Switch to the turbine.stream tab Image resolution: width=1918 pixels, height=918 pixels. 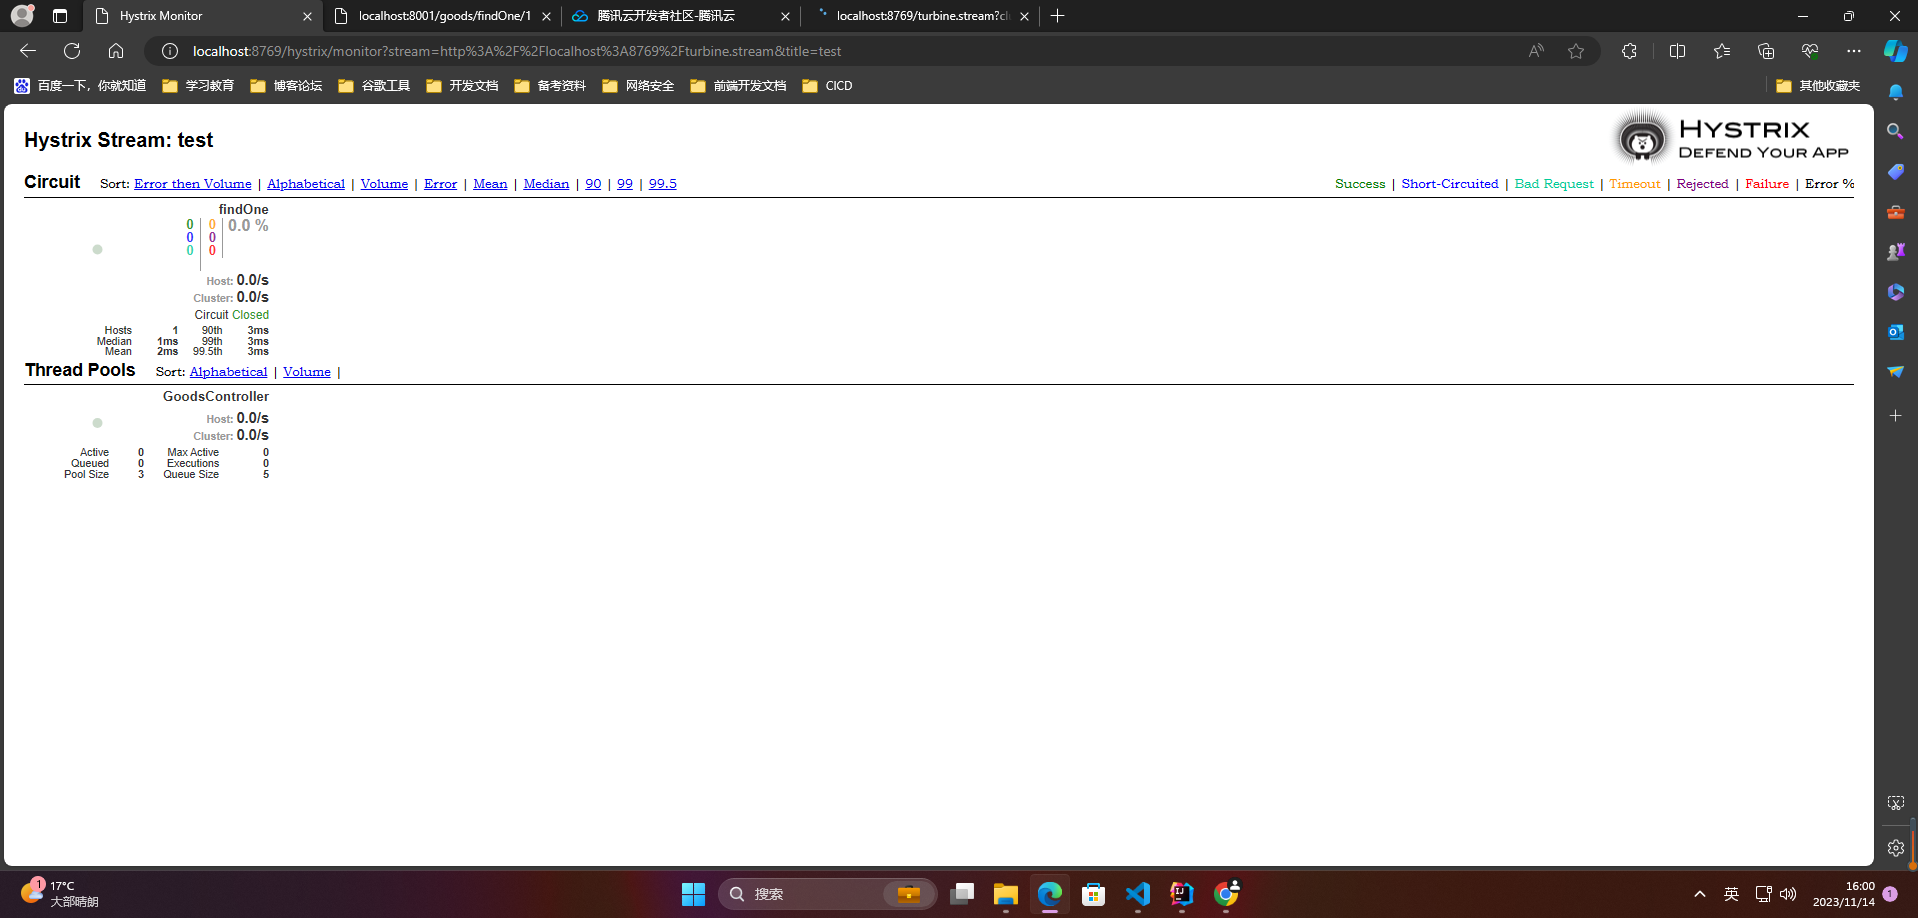tap(920, 16)
